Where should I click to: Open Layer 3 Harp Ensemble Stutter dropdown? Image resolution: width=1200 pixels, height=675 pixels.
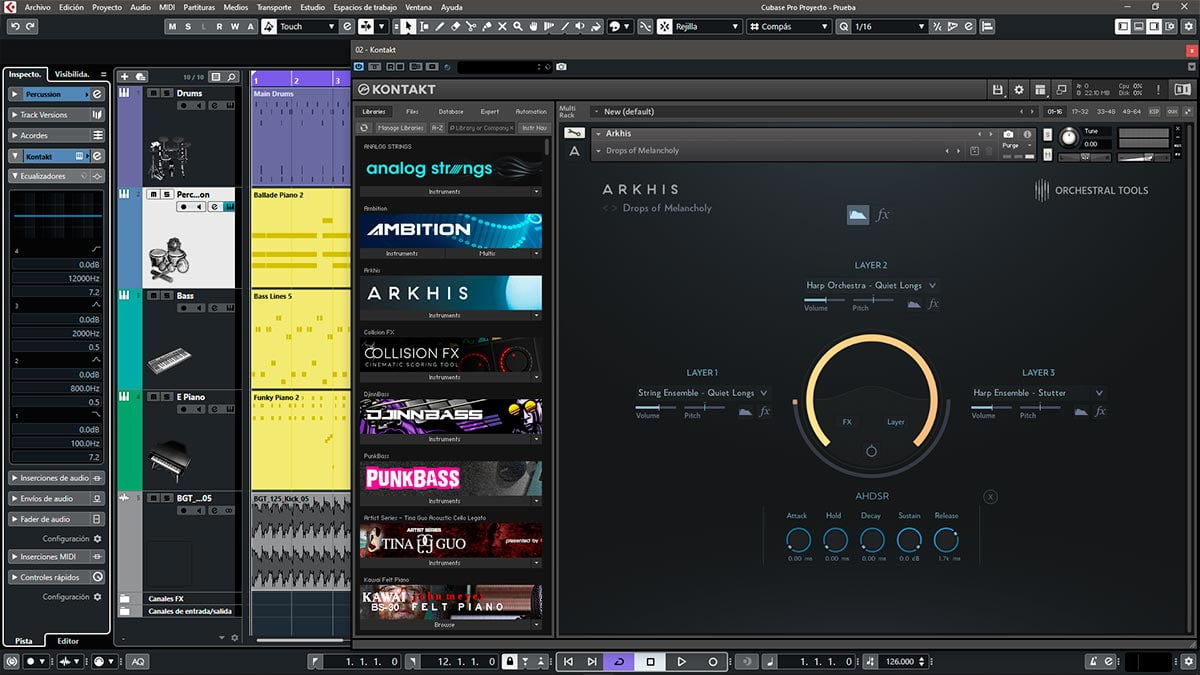(x=1038, y=393)
